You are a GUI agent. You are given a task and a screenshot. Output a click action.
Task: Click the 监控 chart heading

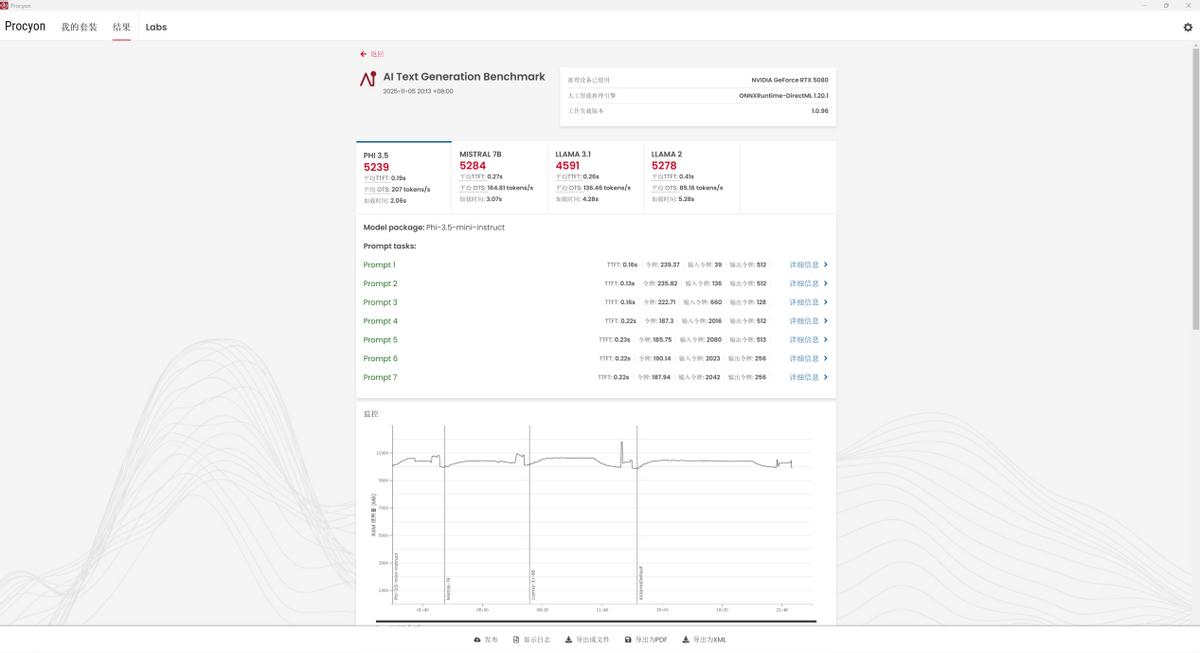point(371,413)
